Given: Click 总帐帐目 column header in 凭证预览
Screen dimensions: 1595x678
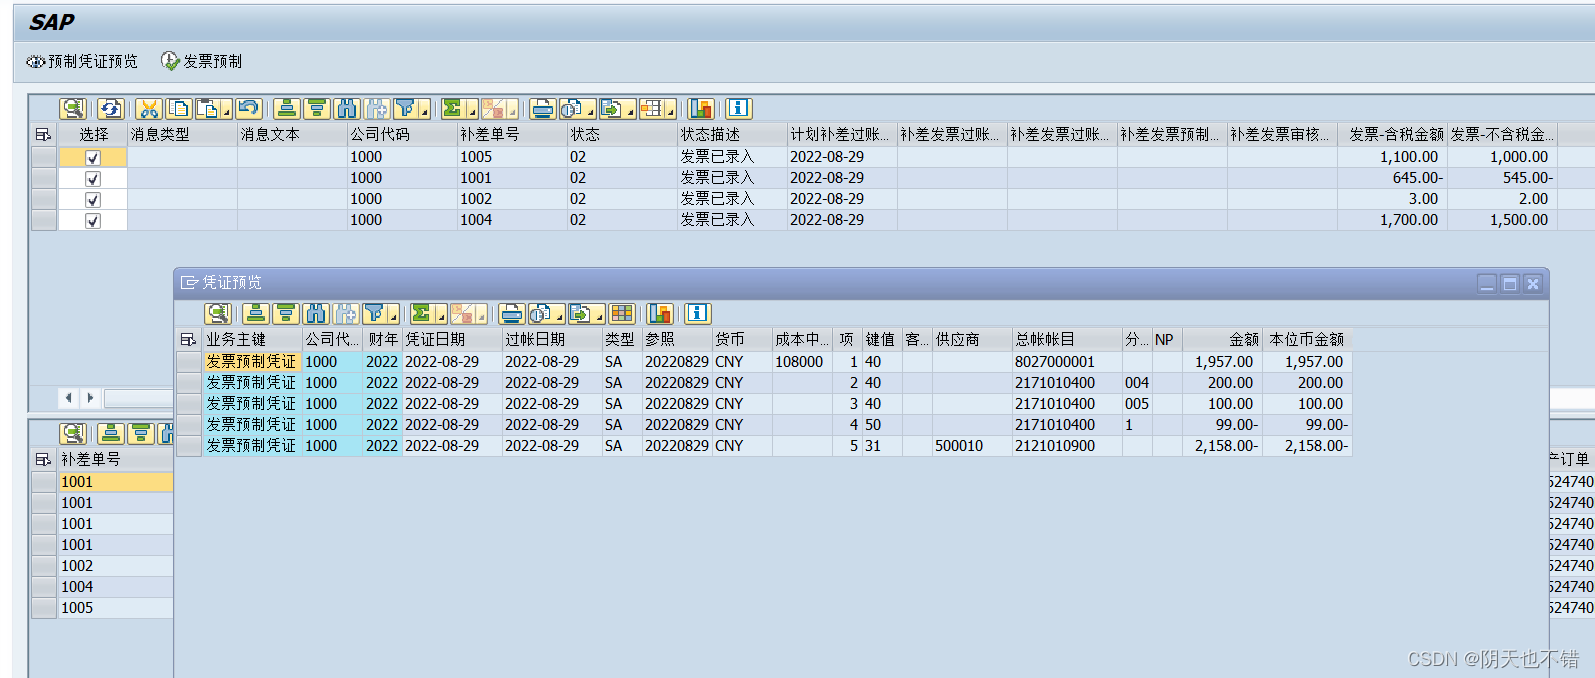Looking at the screenshot, I should [x=1067, y=340].
